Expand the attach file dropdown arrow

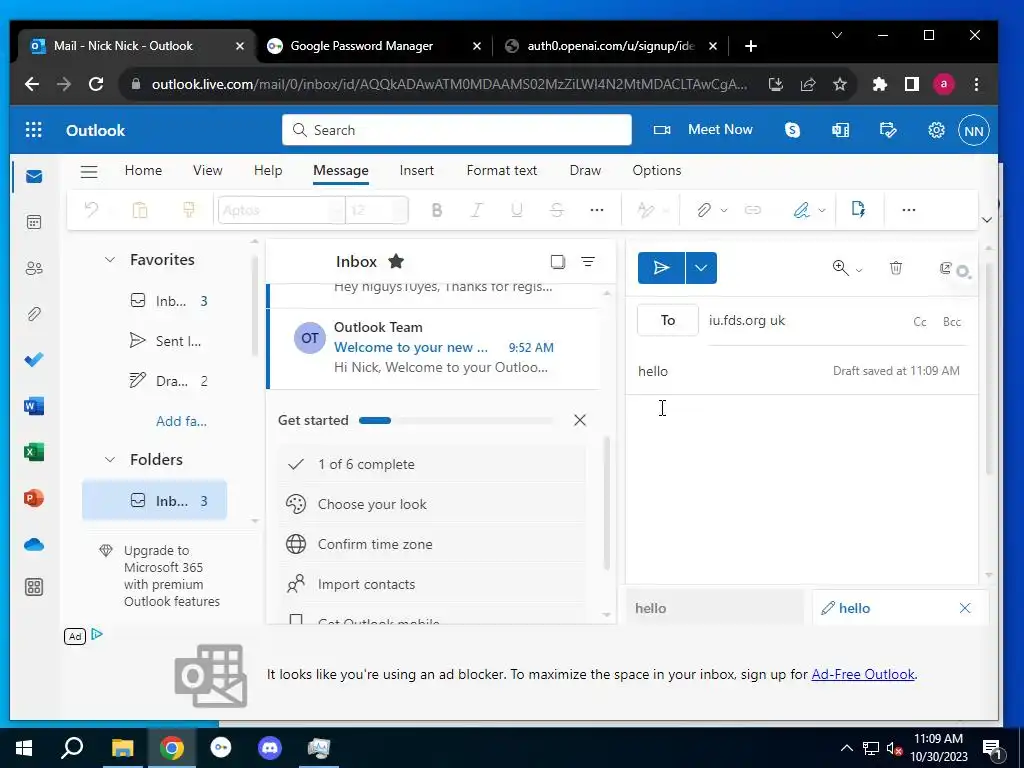tap(724, 210)
